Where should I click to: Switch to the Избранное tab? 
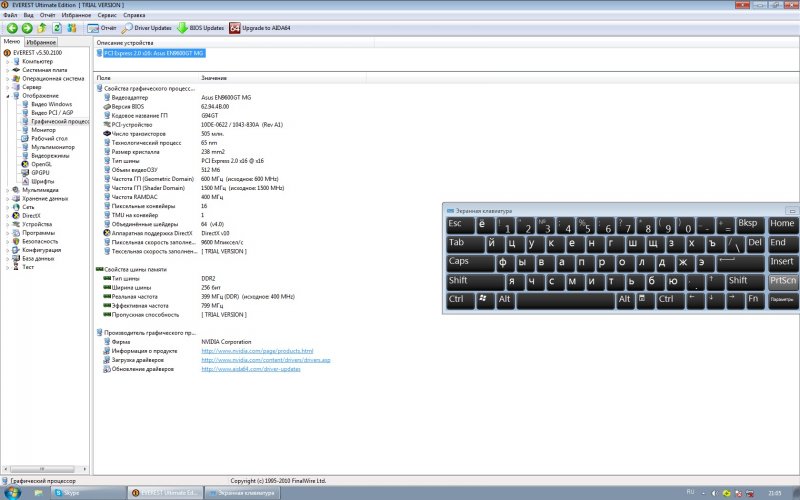[x=41, y=43]
